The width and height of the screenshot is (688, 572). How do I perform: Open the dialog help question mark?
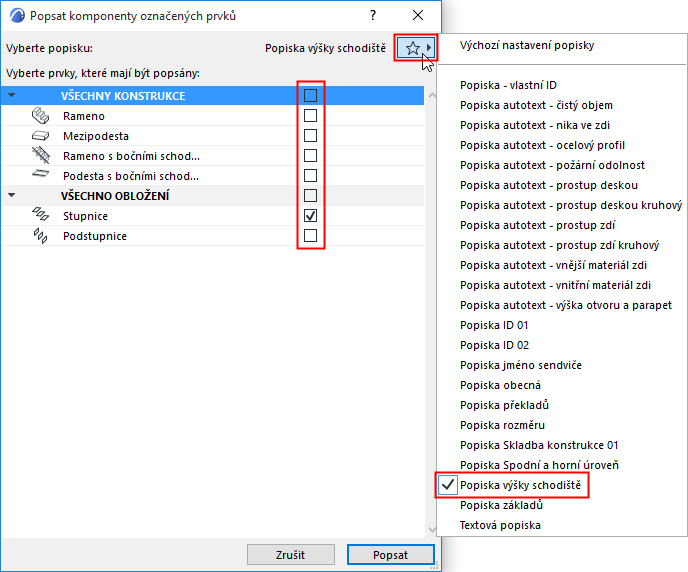373,16
